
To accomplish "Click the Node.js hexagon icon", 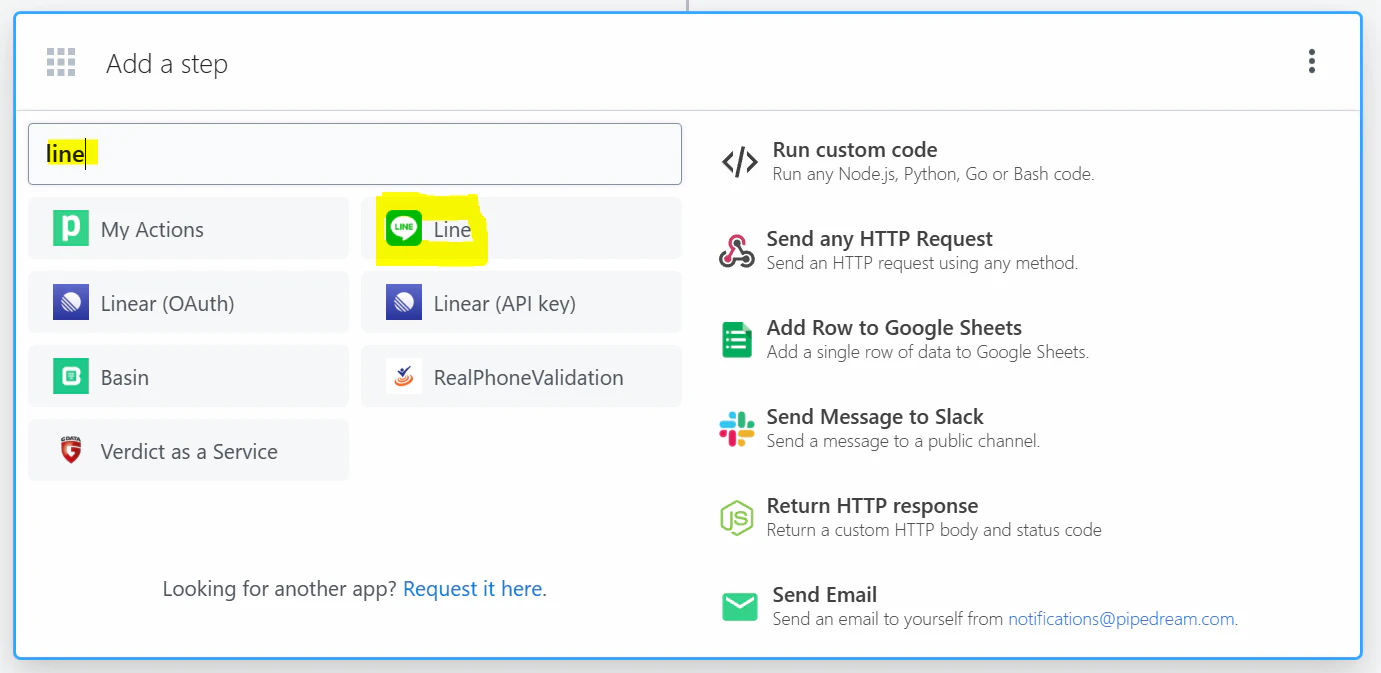I will click(737, 518).
